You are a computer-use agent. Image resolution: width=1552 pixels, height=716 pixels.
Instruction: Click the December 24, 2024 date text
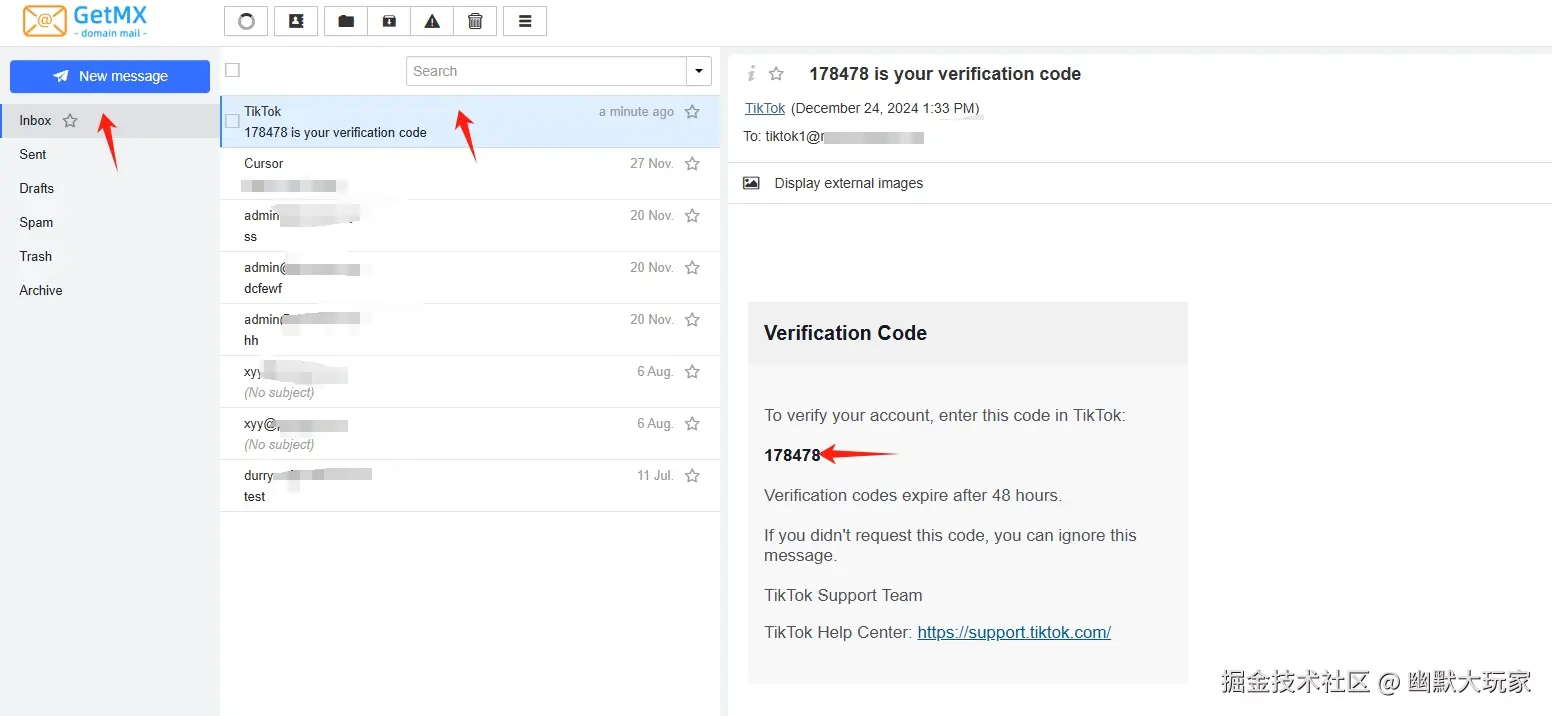(885, 108)
